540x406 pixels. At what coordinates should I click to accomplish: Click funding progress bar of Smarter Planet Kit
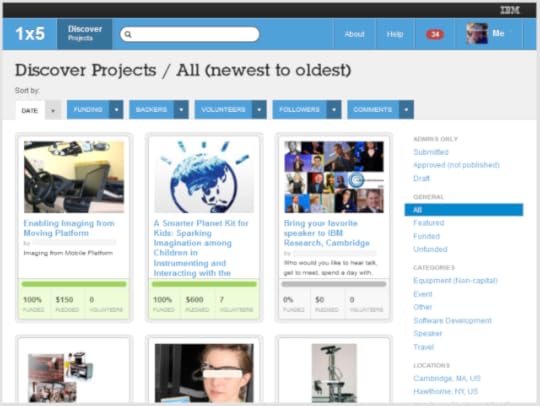pos(204,284)
